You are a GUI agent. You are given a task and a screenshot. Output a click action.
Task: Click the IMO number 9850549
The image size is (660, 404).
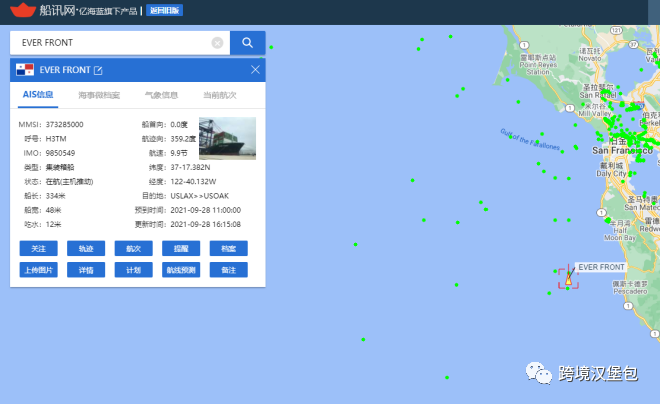coord(60,153)
